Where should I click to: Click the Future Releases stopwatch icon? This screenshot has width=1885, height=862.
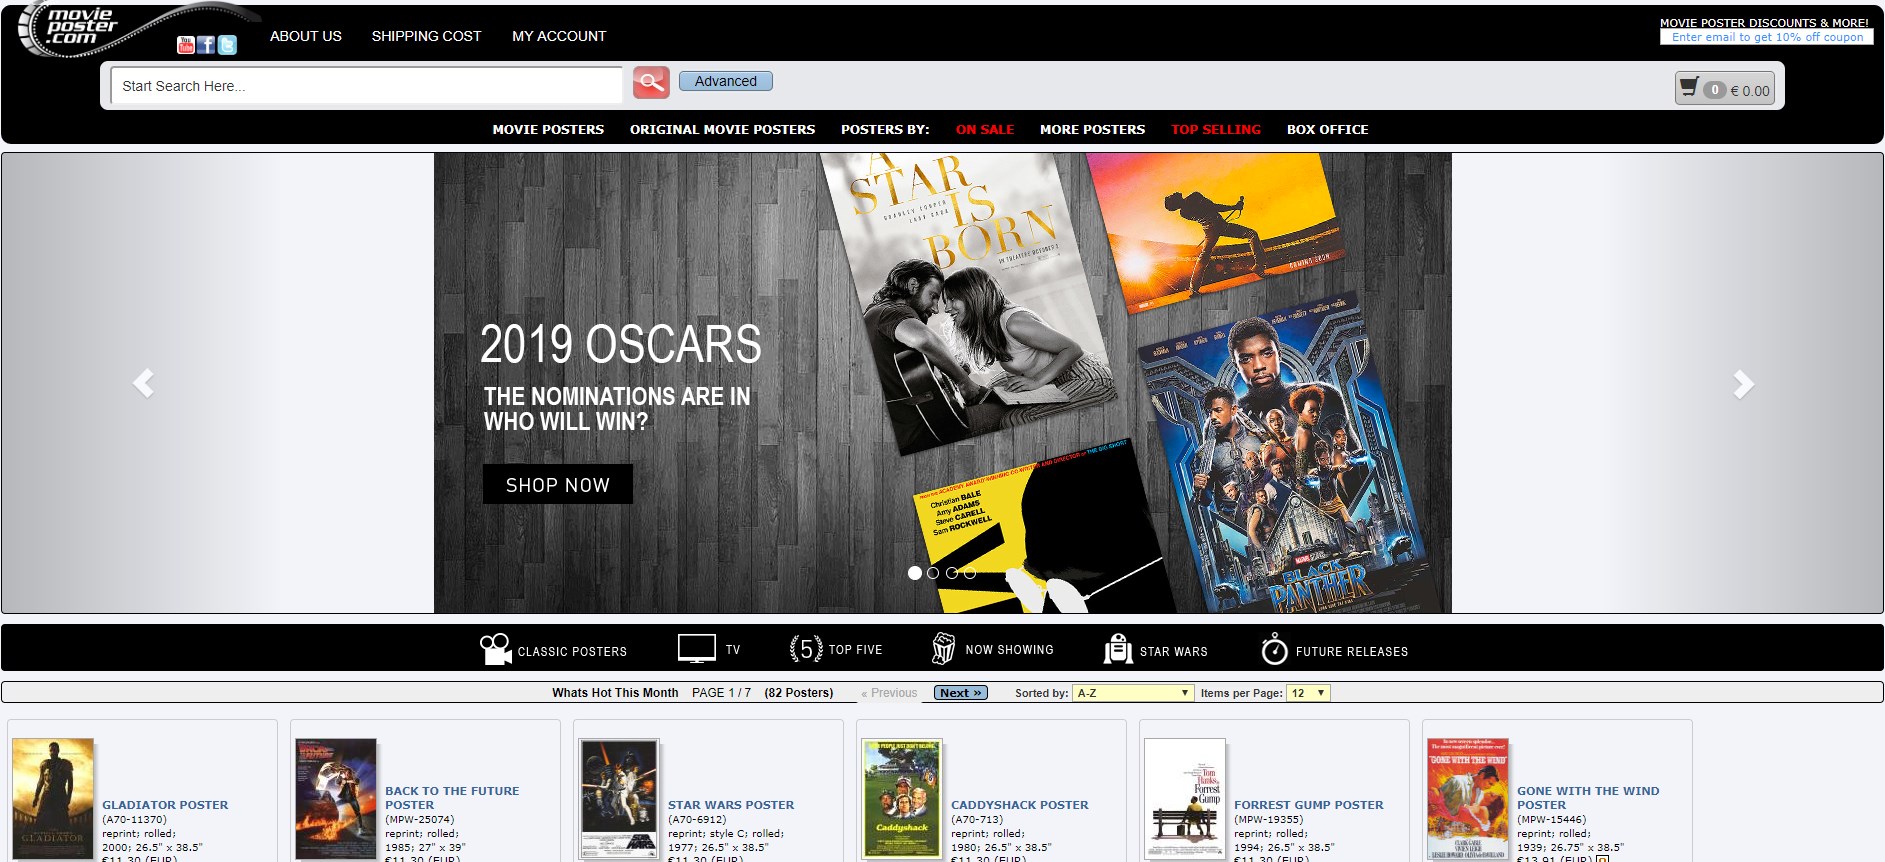tap(1274, 649)
